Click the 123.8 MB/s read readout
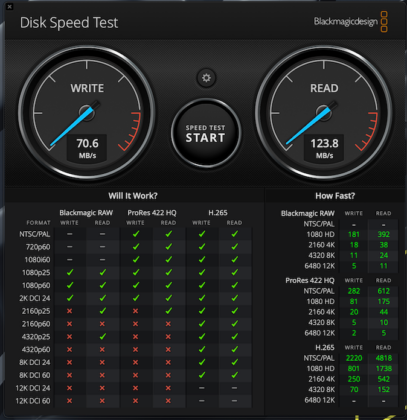Screen dimensions: 407x420 tap(324, 148)
